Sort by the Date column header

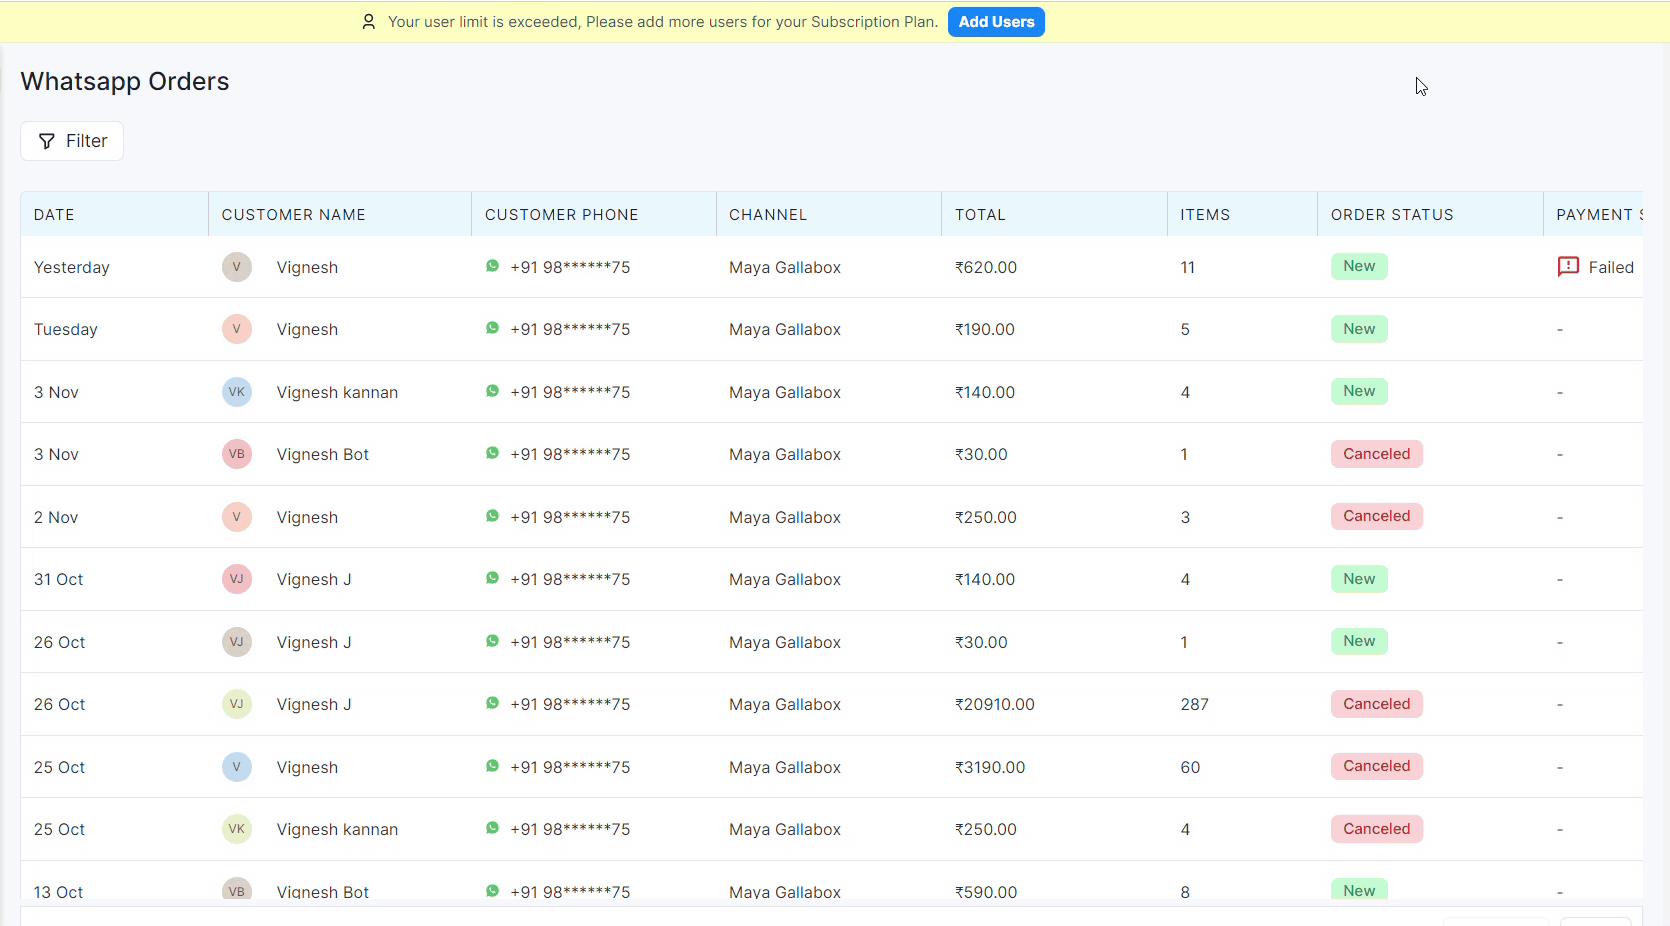(x=54, y=215)
